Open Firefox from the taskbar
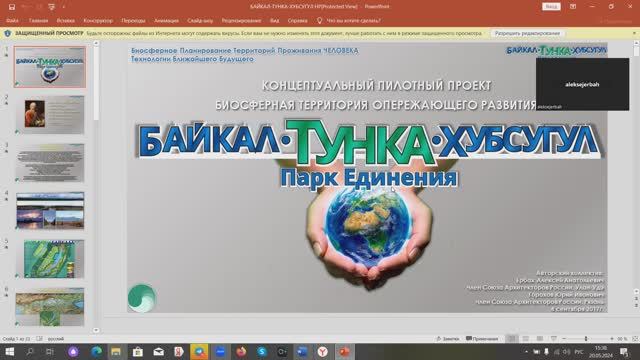640x360 pixels. (x=241, y=352)
